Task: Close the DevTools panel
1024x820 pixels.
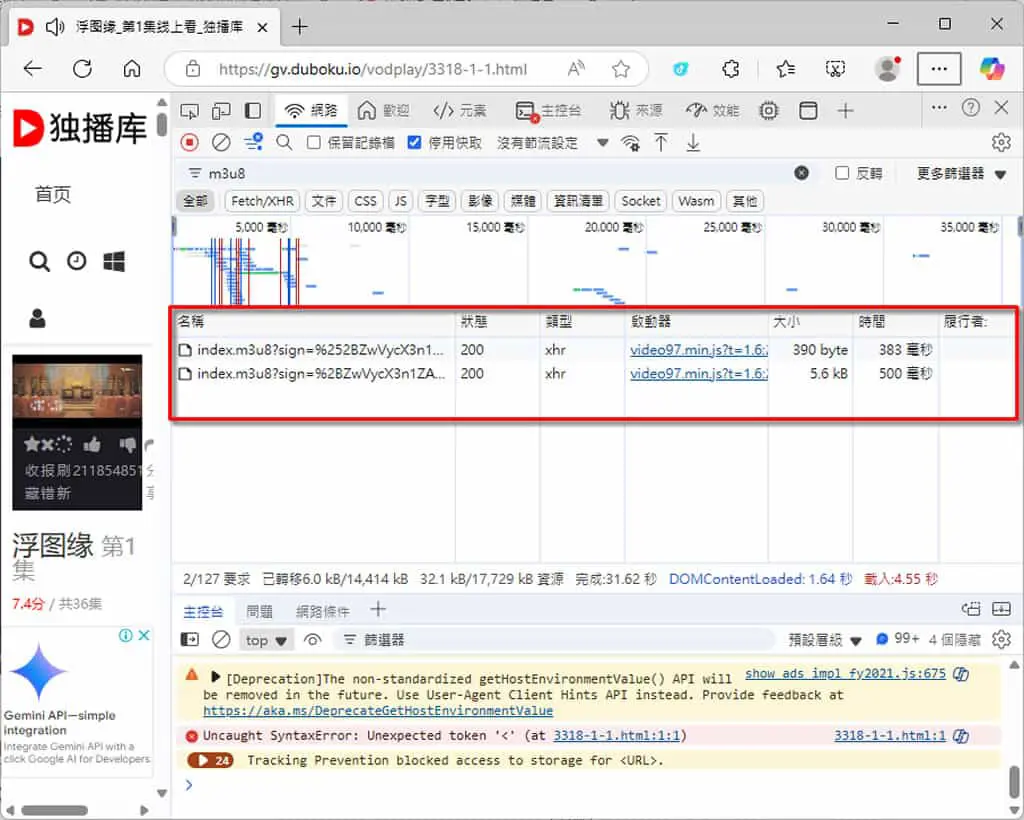Action: click(x=1001, y=108)
